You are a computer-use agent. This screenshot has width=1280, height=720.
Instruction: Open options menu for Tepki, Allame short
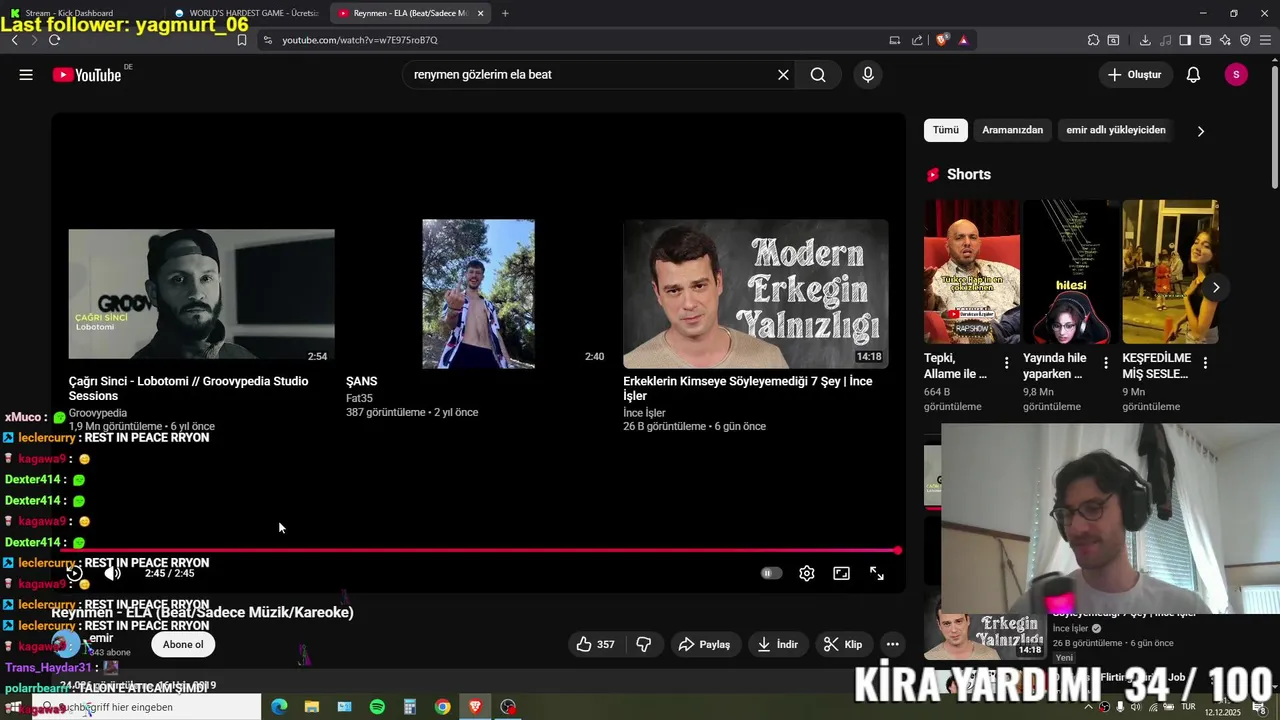(x=1007, y=362)
